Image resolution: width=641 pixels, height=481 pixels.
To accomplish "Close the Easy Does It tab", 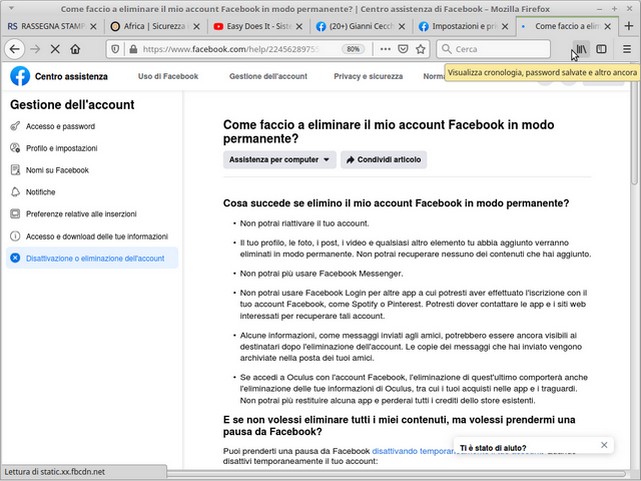I will pyautogui.click(x=299, y=26).
